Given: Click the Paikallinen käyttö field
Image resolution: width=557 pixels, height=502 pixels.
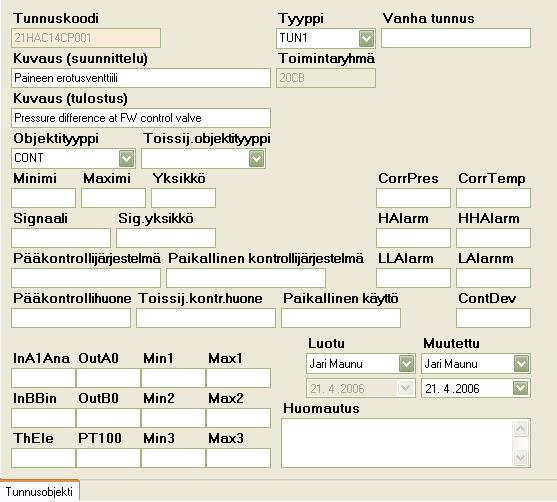Looking at the screenshot, I should 341,318.
